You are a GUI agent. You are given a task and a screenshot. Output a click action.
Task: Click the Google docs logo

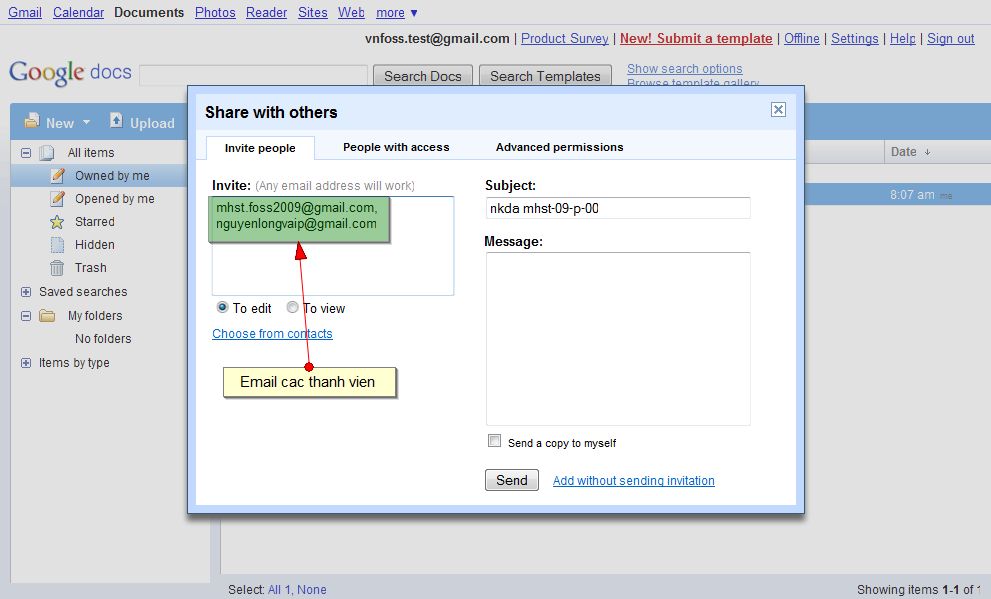click(x=70, y=73)
